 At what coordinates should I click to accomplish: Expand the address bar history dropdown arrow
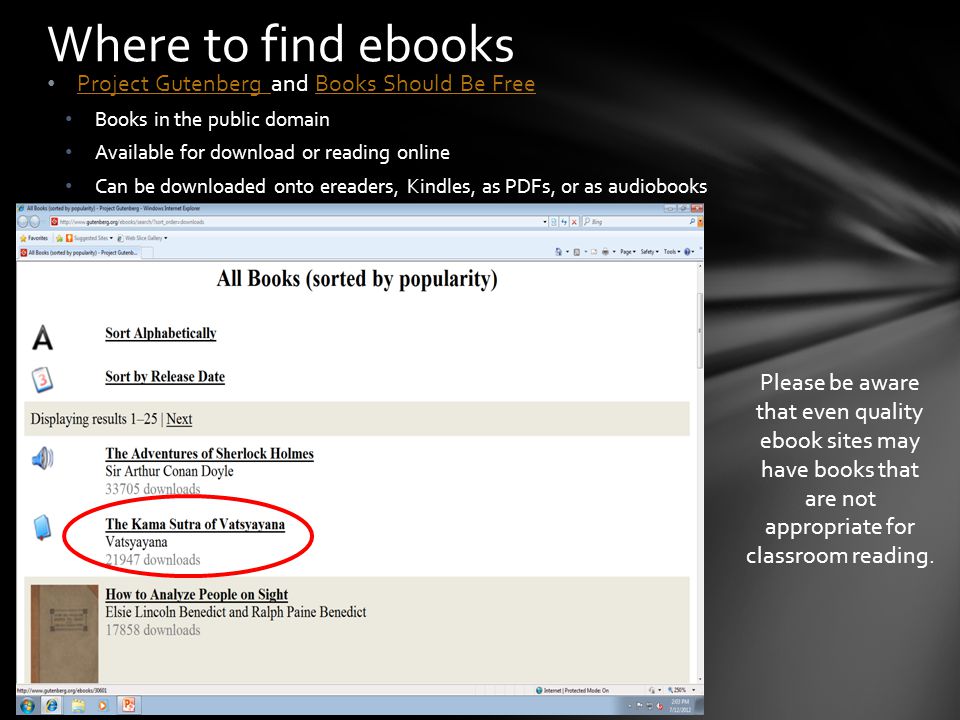point(545,222)
